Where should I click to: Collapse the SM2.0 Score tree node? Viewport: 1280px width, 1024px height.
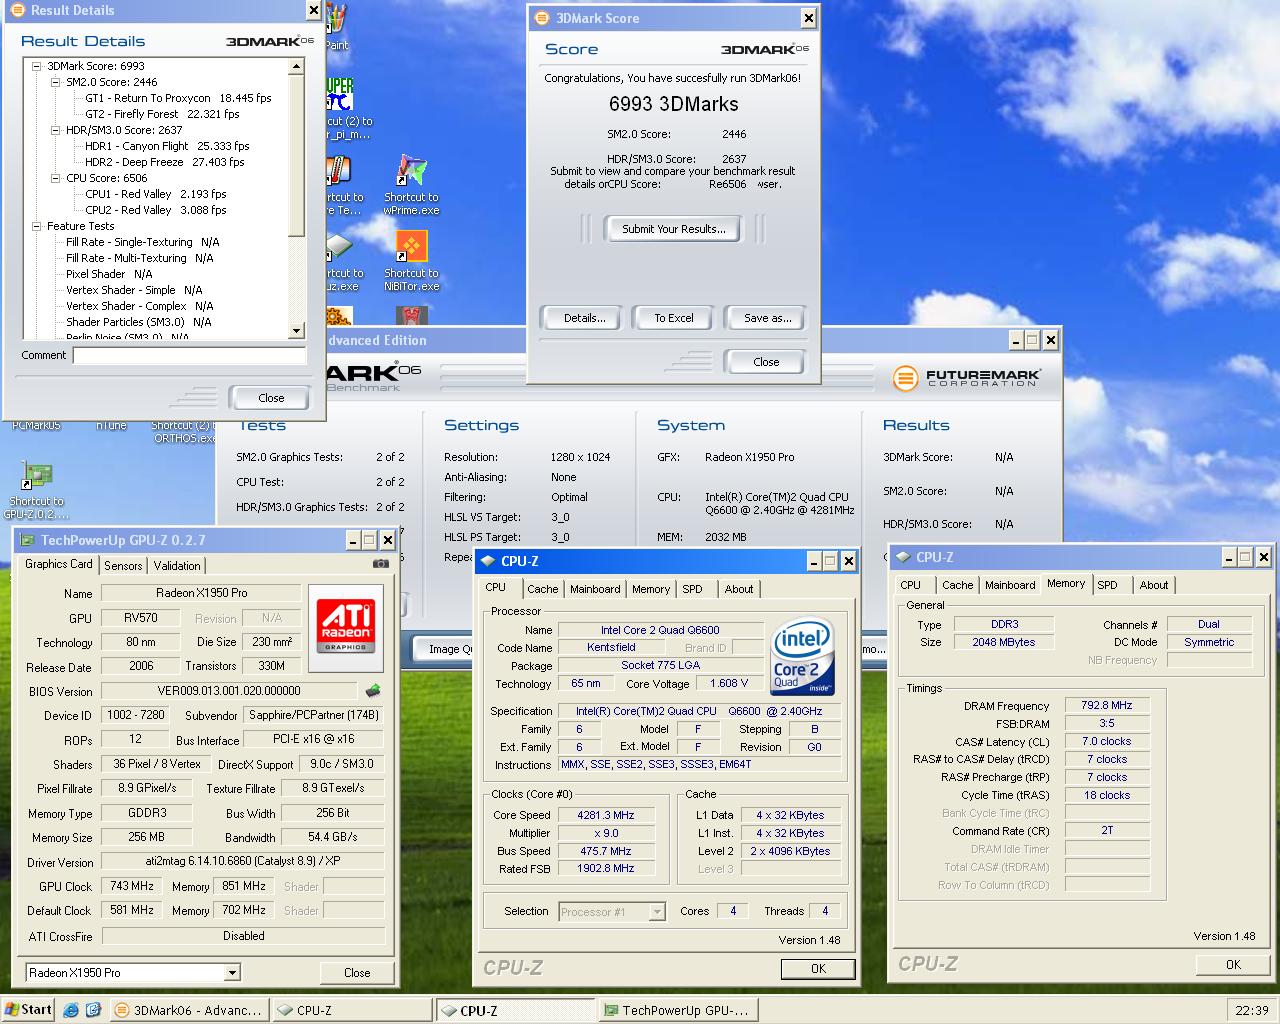coord(56,82)
